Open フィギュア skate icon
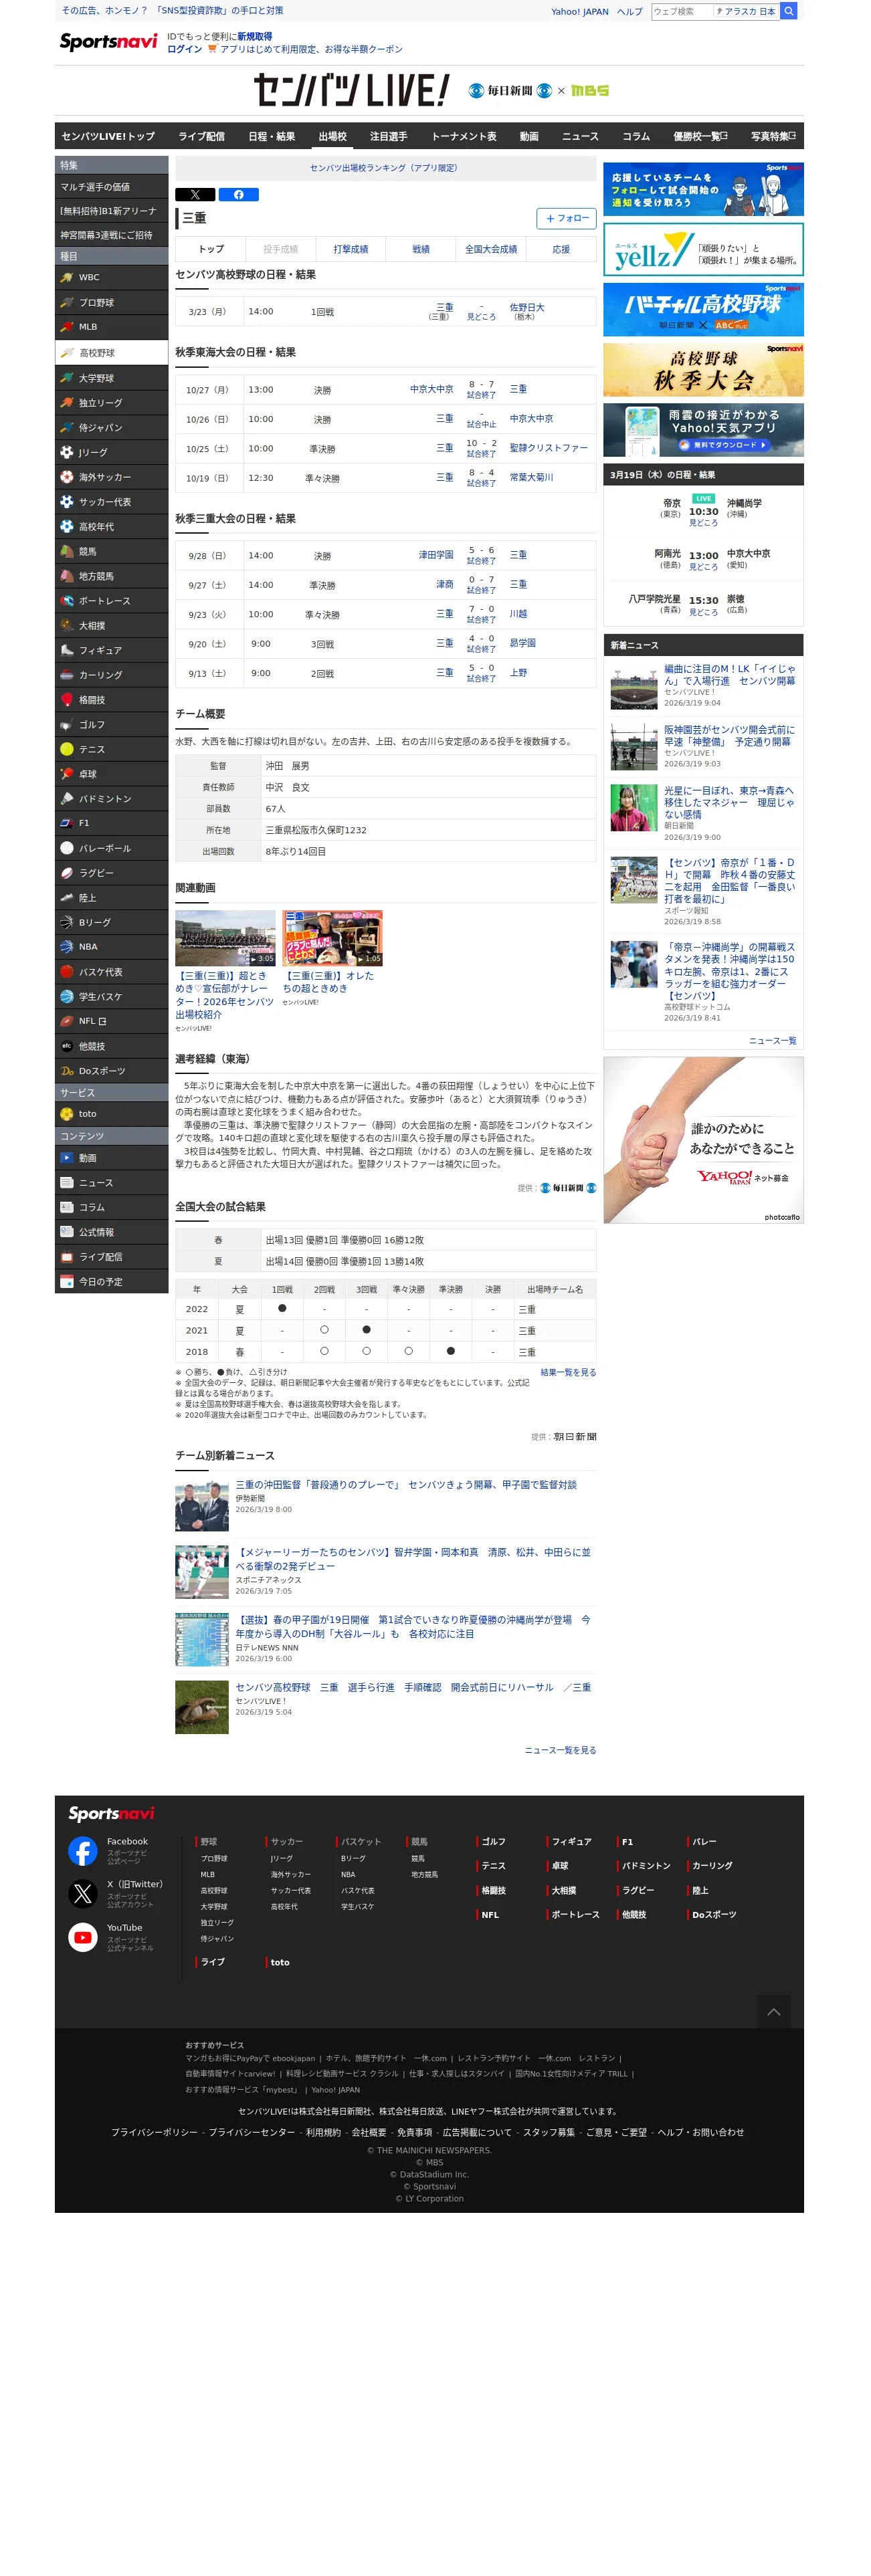 pos(66,650)
